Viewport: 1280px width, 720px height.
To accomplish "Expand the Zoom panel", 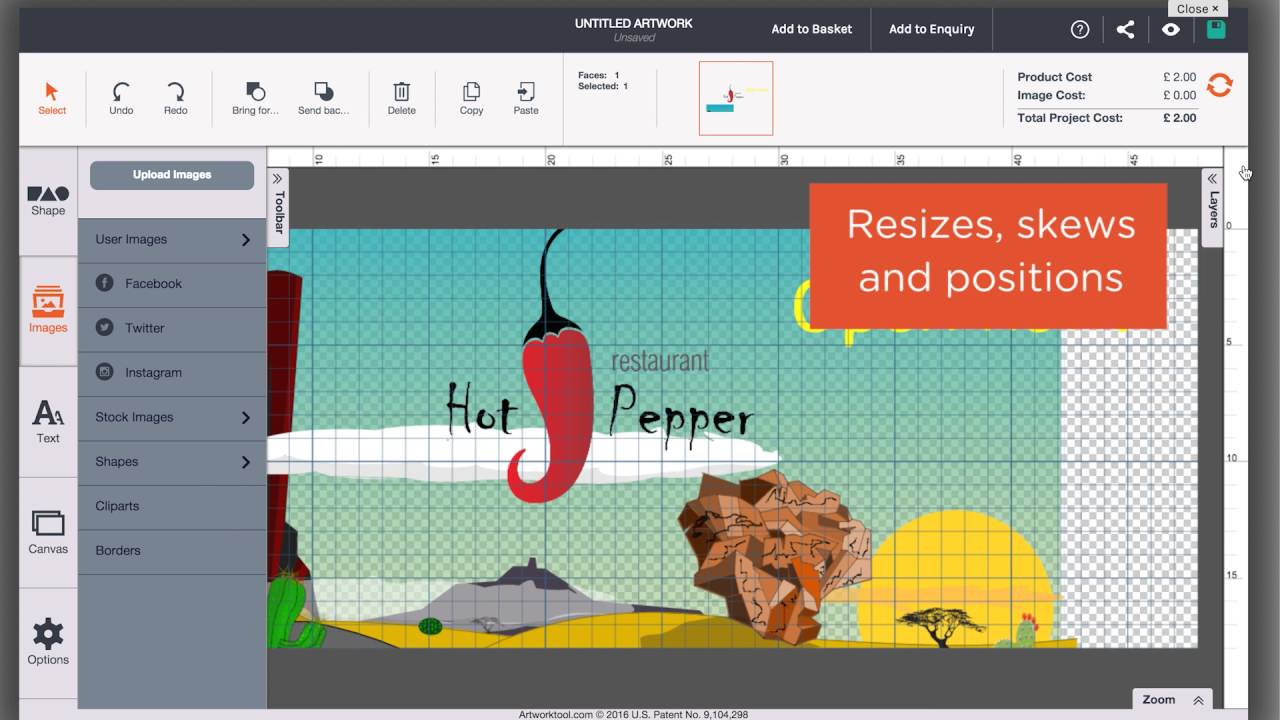I will pyautogui.click(x=1172, y=700).
